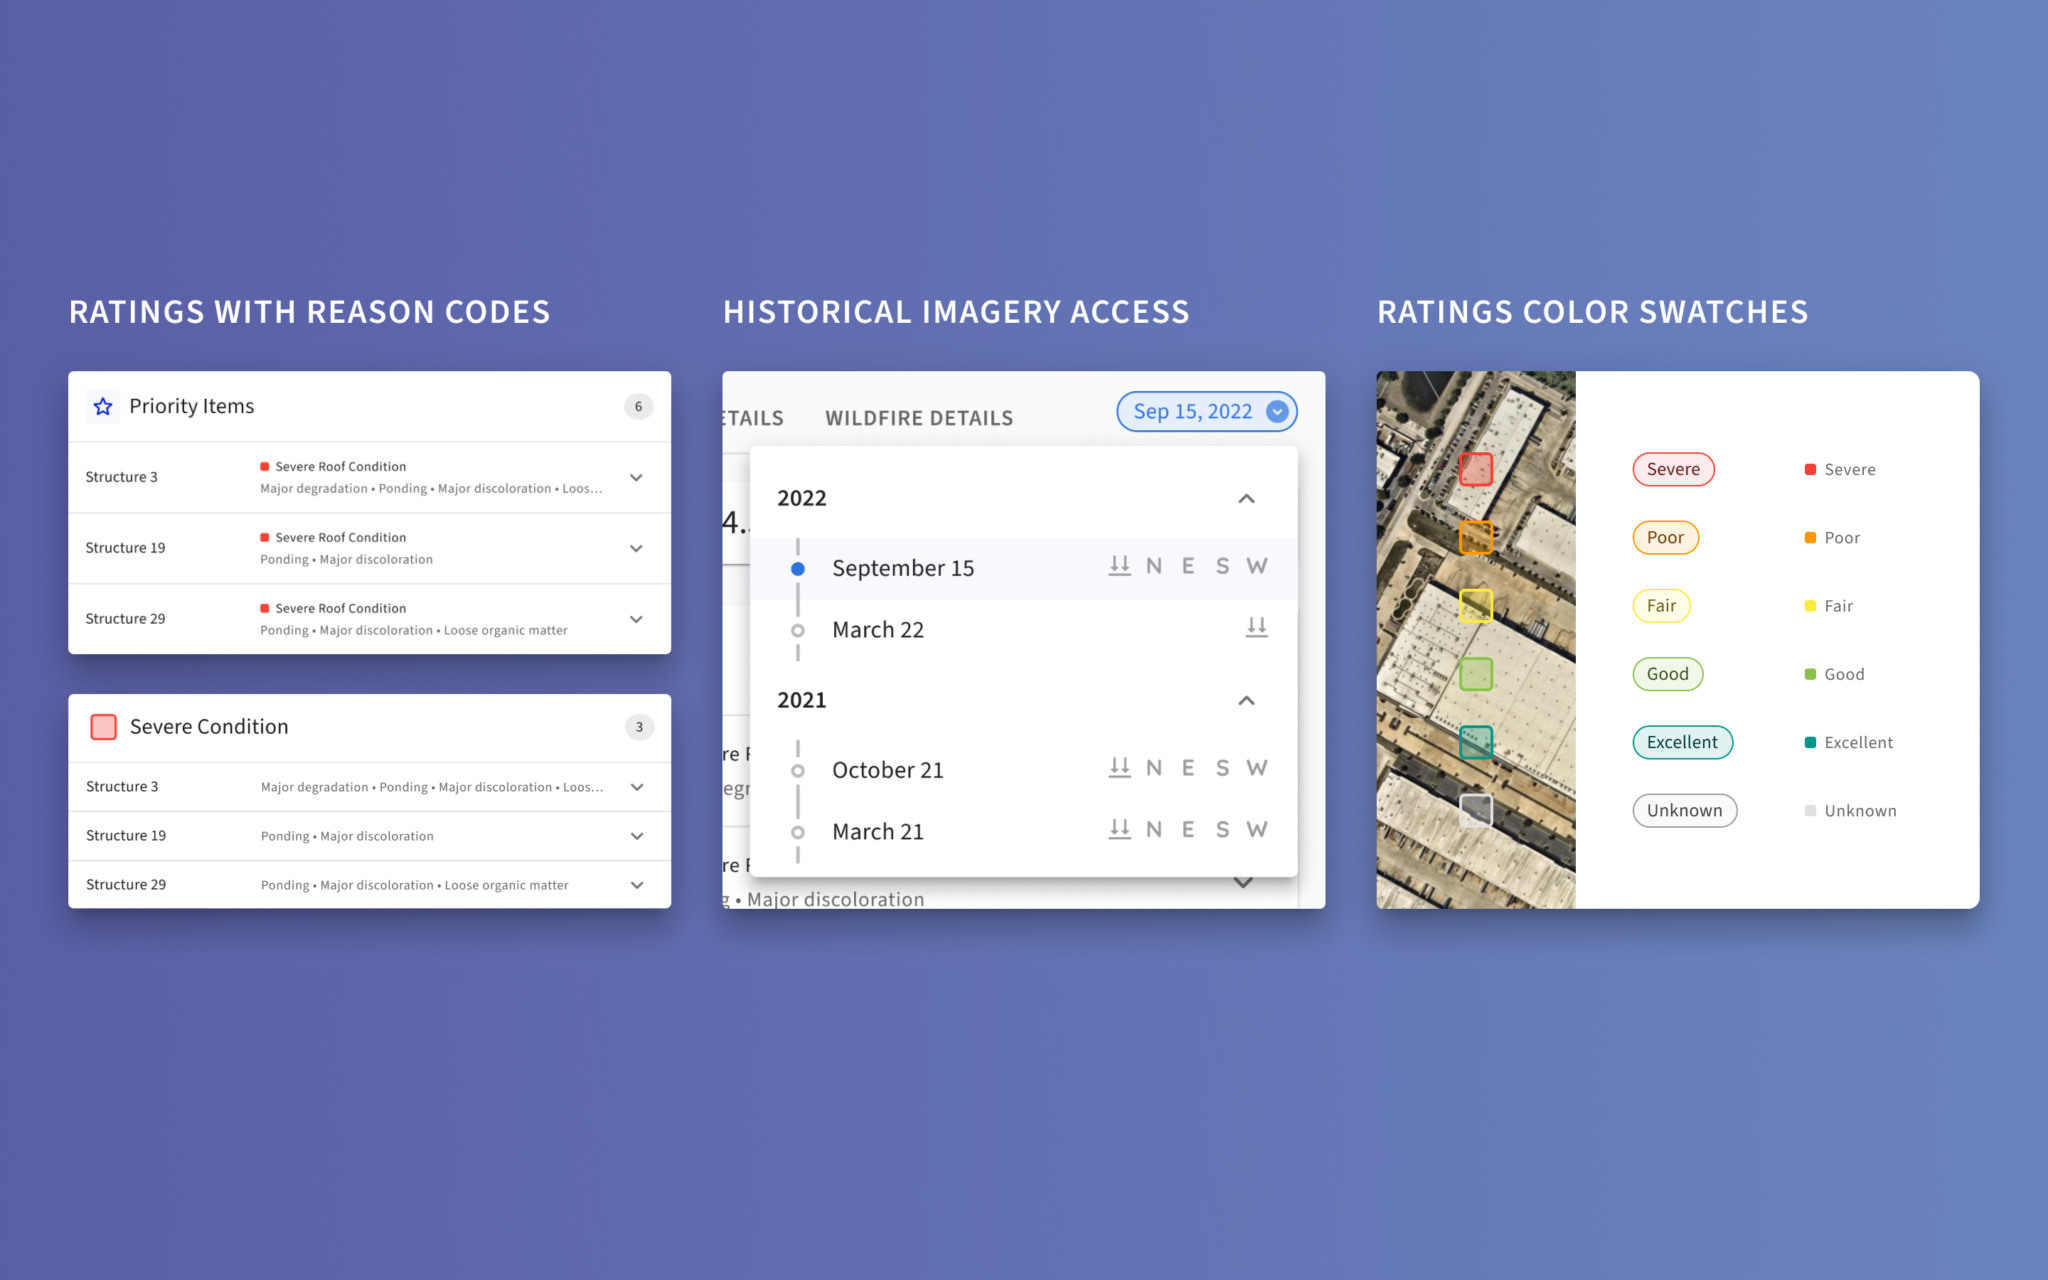Viewport: 2048px width, 1280px height.
Task: Download the September 15 imagery
Action: [x=1118, y=565]
